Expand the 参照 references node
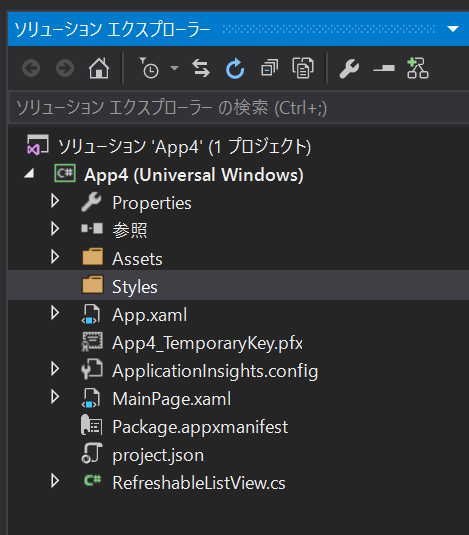469x535 pixels. pos(55,229)
